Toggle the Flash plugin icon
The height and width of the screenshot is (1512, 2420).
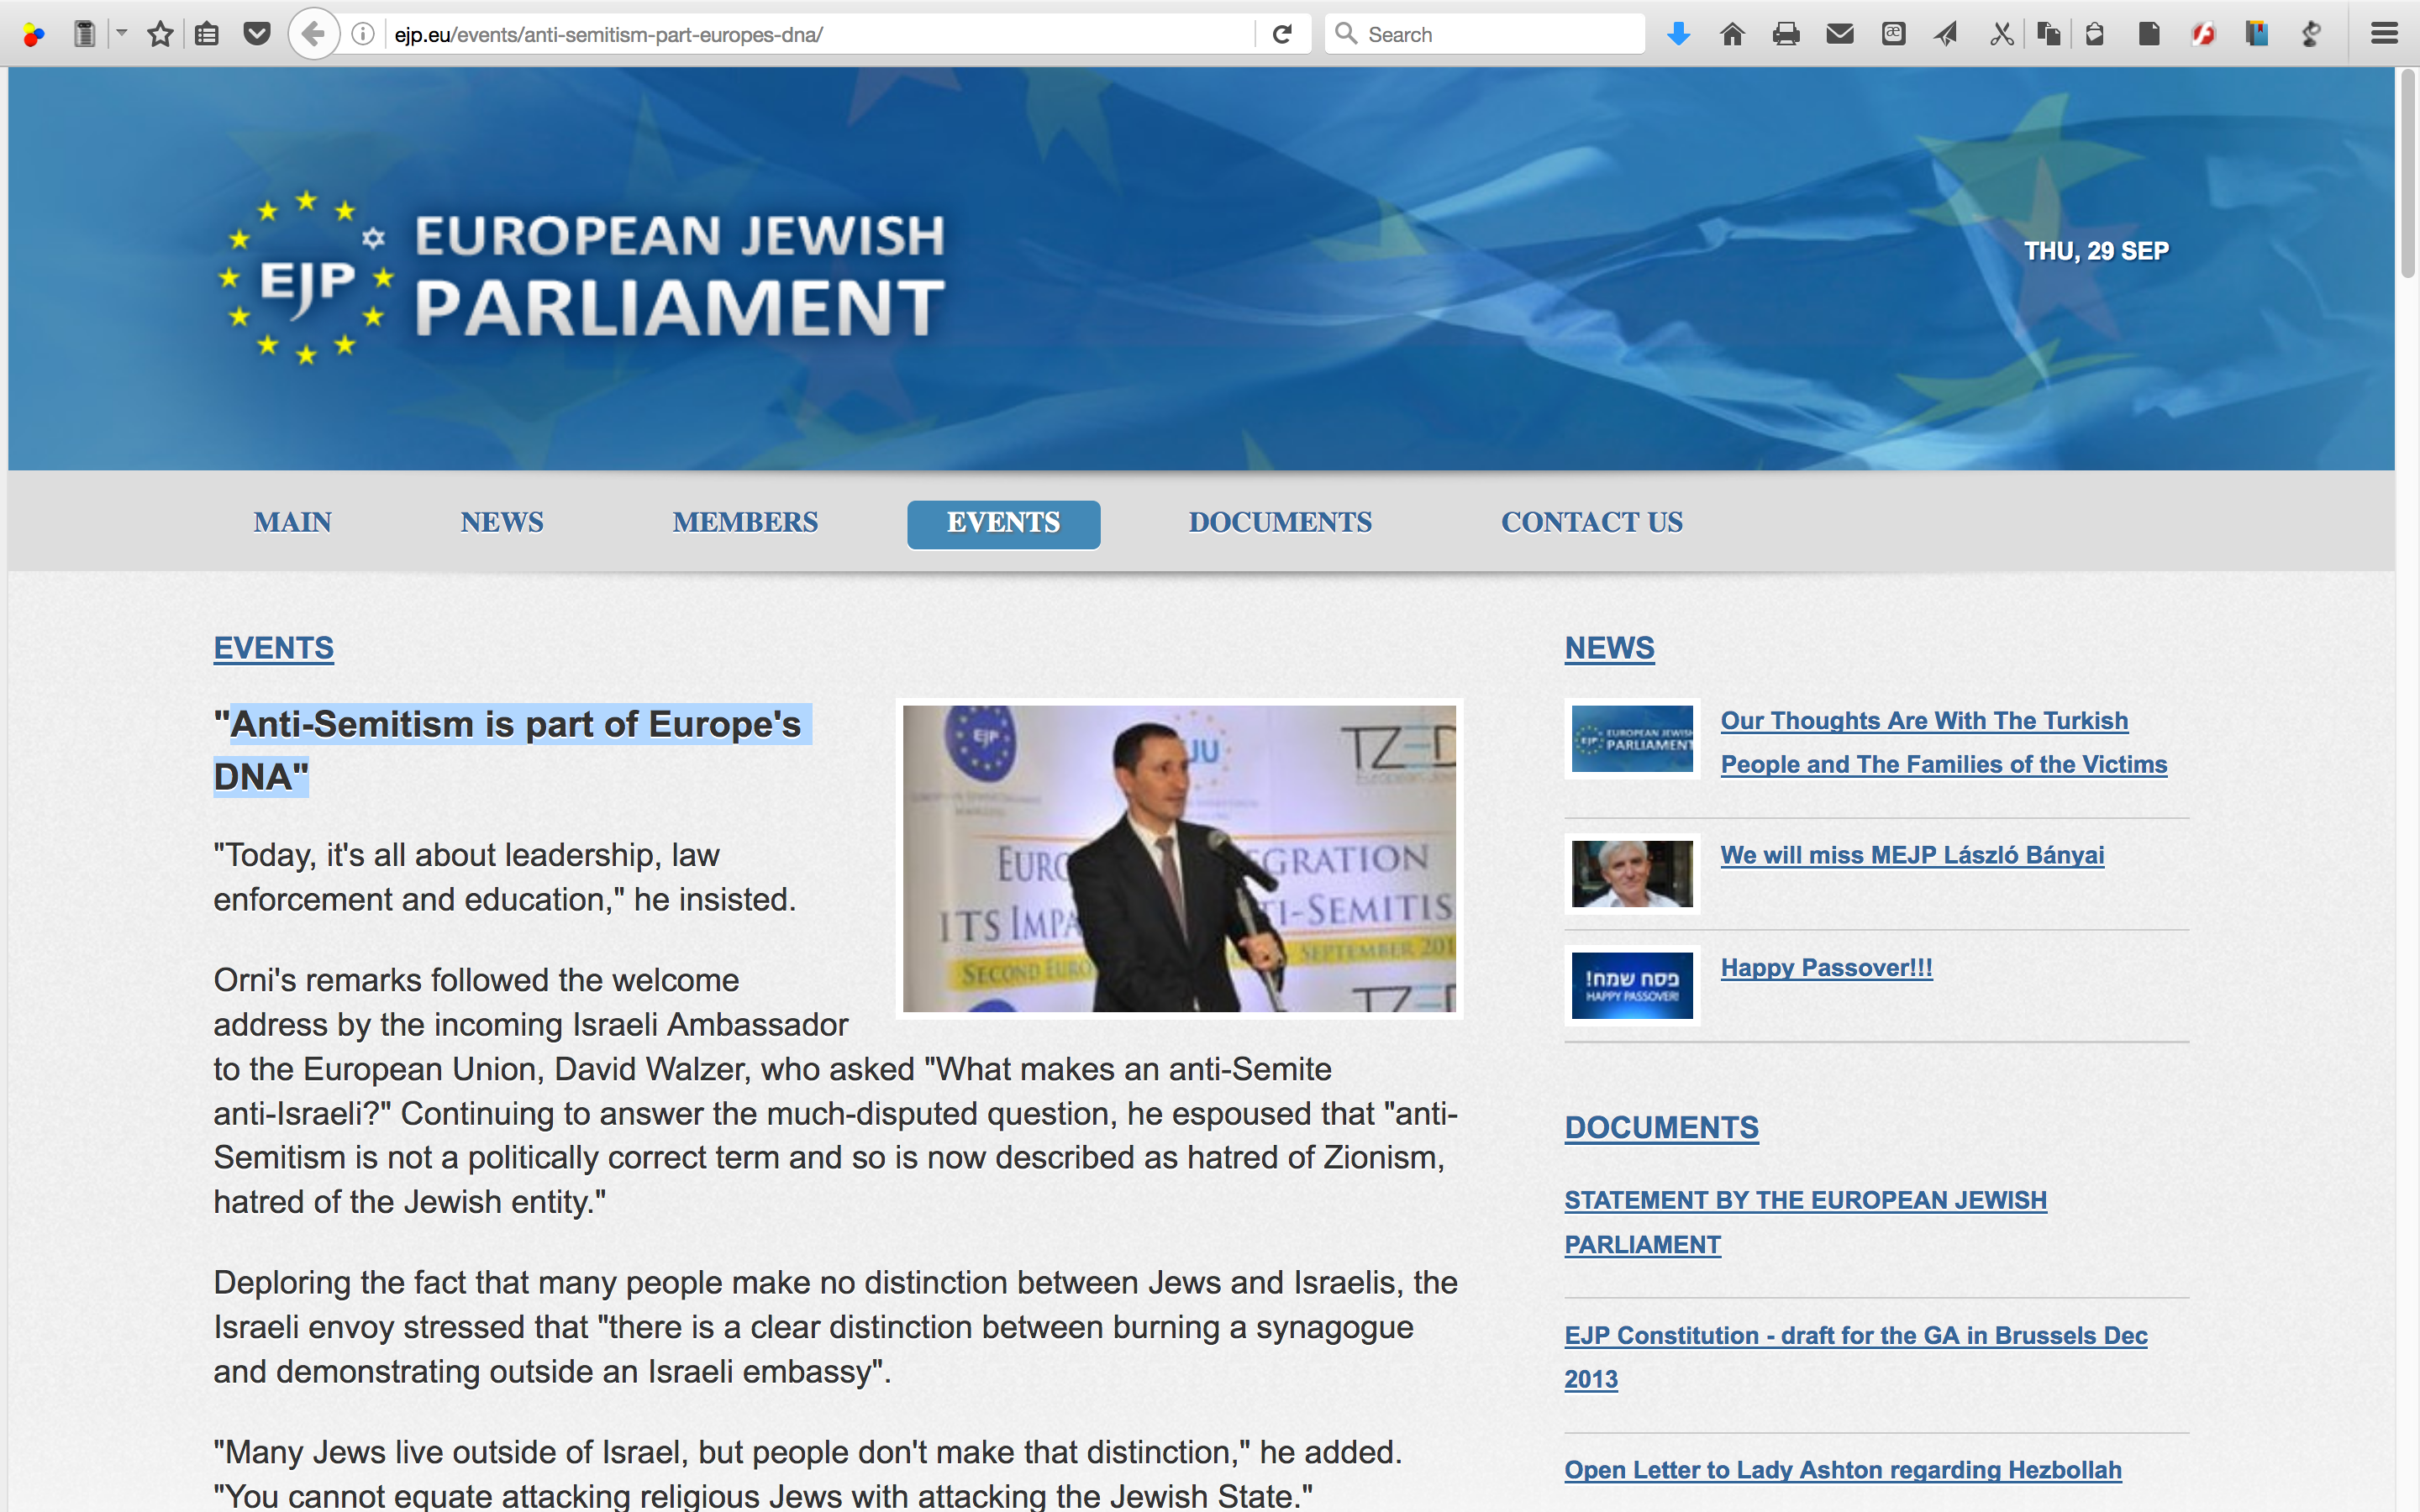[x=2203, y=35]
